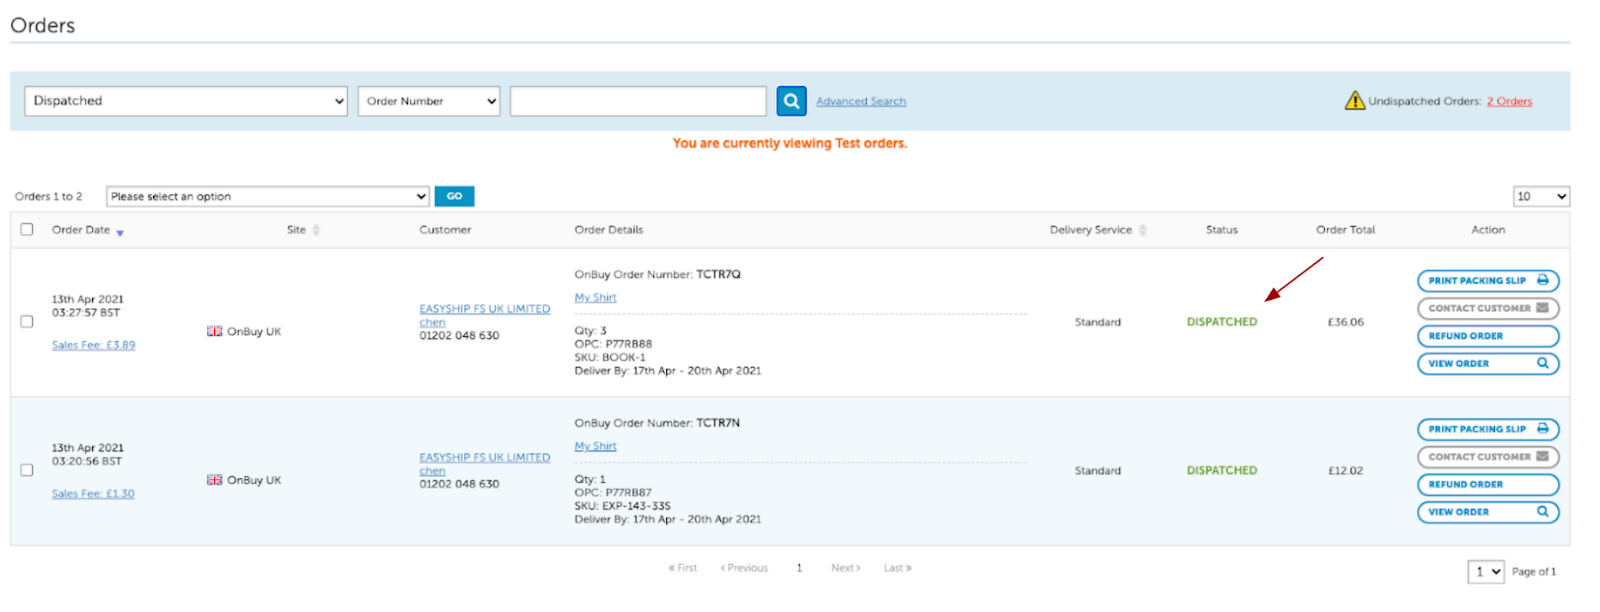The height and width of the screenshot is (612, 1600).
Task: Click the UK flag for order TCTR7Q
Action: pos(214,331)
